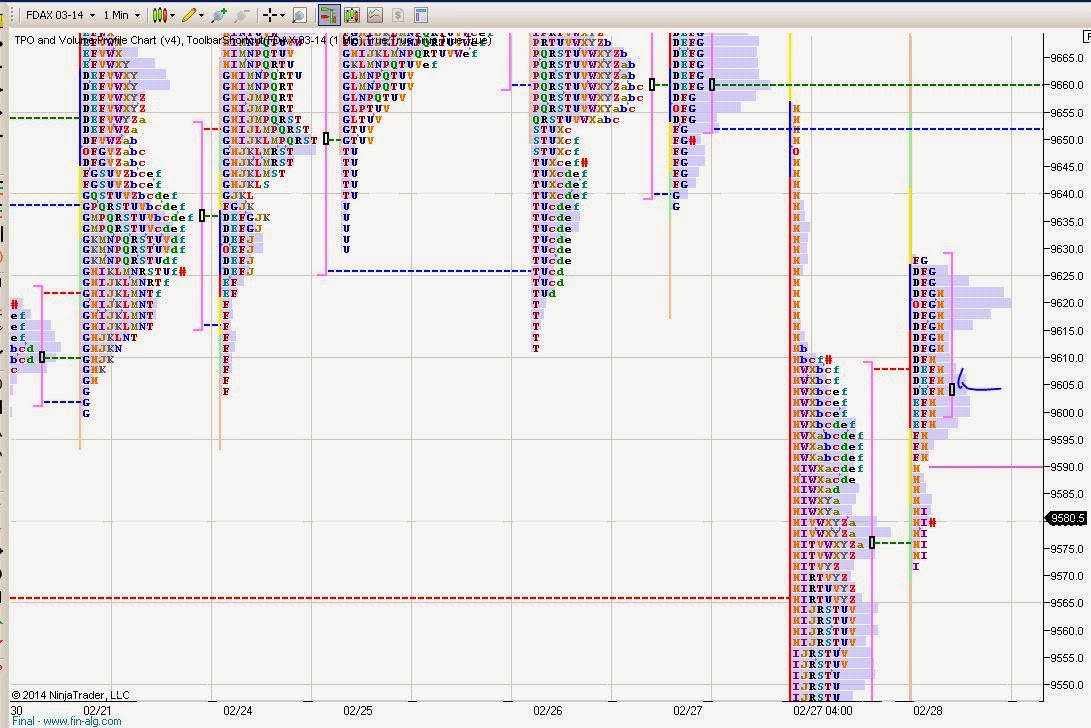Click the candlestick chart style icon

pos(159,15)
